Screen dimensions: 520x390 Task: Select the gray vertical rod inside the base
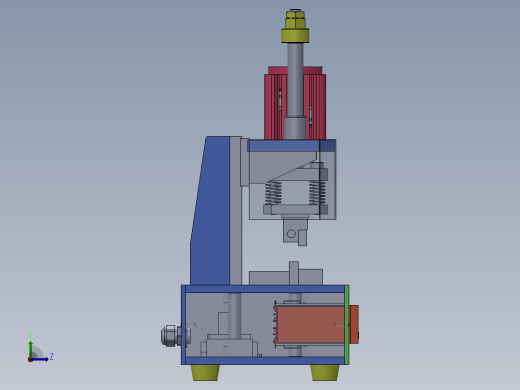coord(234,316)
